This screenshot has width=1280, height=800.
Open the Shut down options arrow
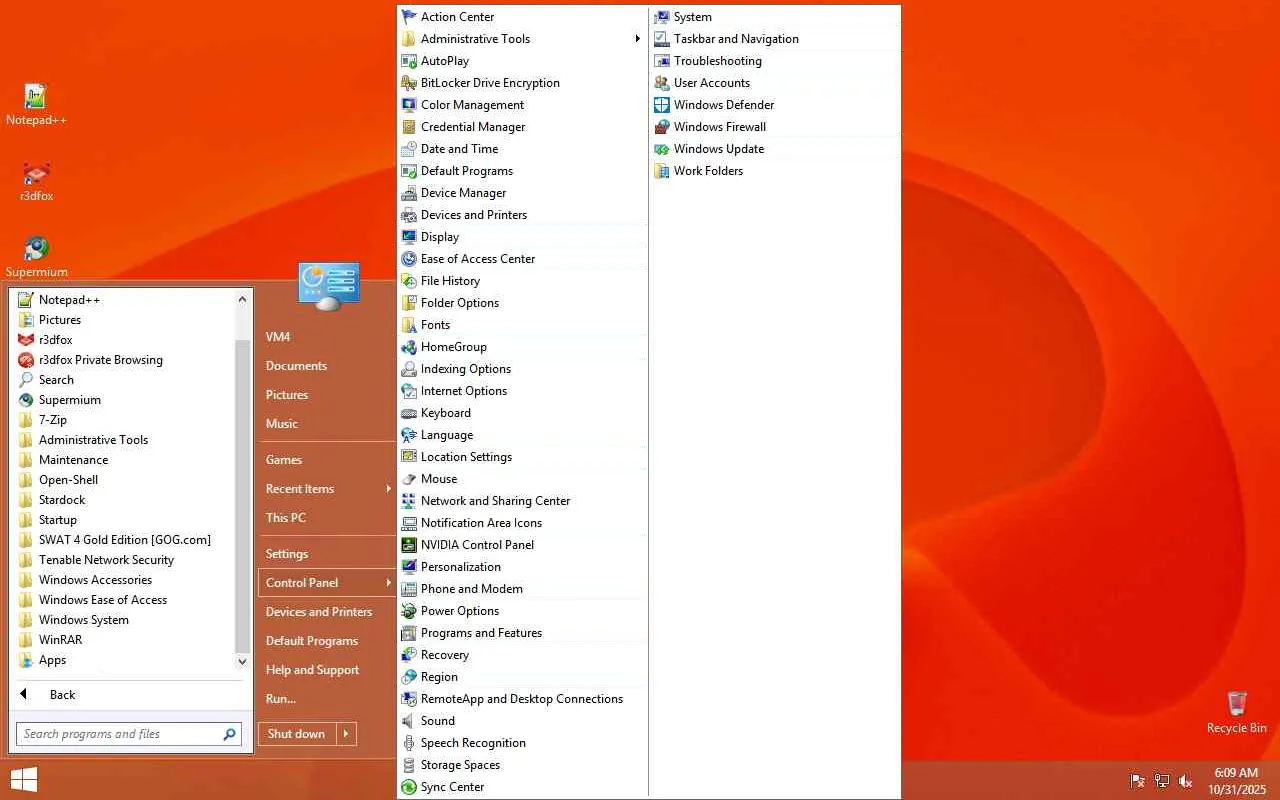point(345,734)
